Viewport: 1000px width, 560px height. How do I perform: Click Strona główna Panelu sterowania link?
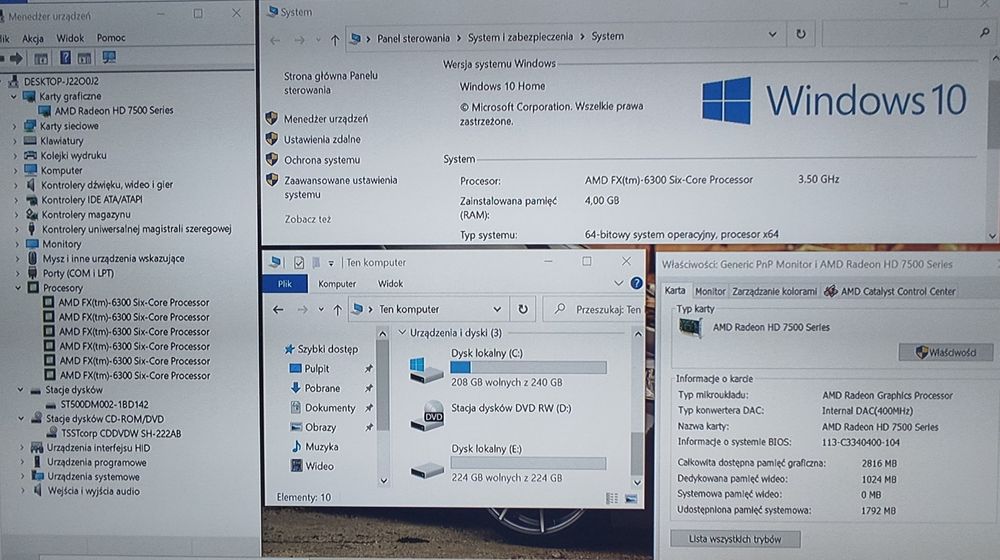coord(331,83)
